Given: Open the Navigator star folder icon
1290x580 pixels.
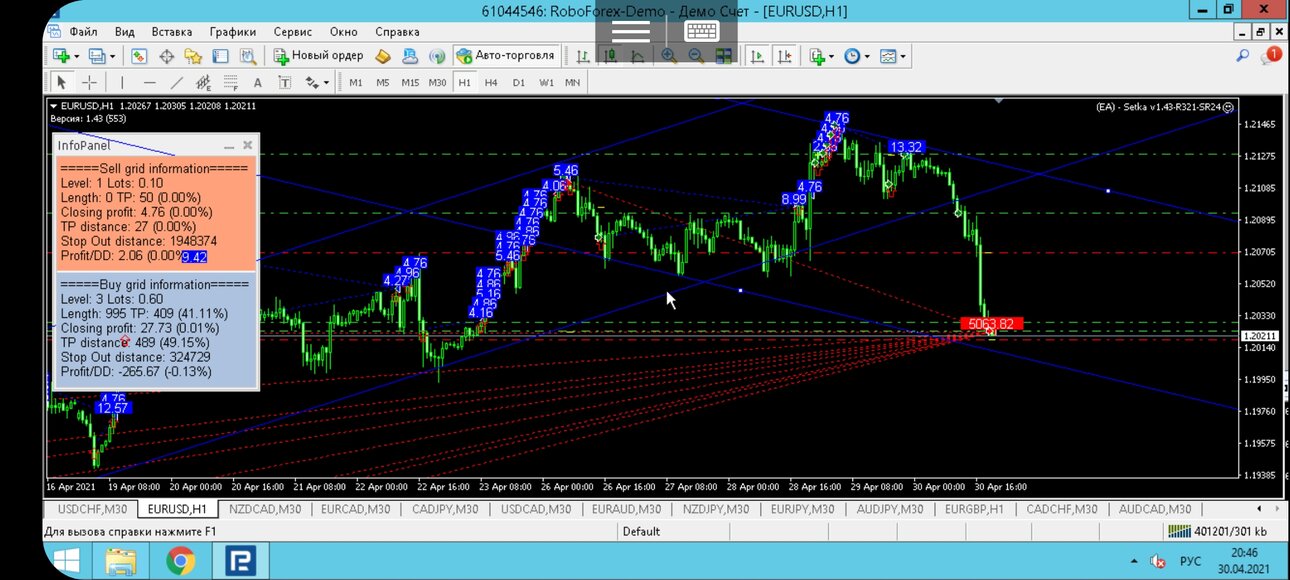Looking at the screenshot, I should coord(193,56).
